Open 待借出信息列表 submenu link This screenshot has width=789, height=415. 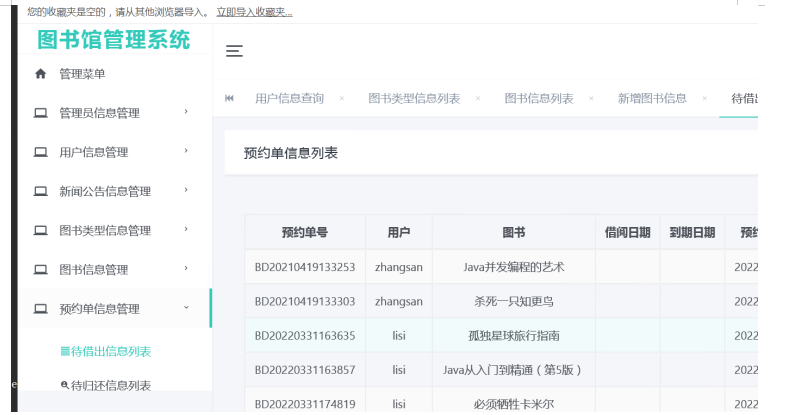pyautogui.click(x=111, y=351)
